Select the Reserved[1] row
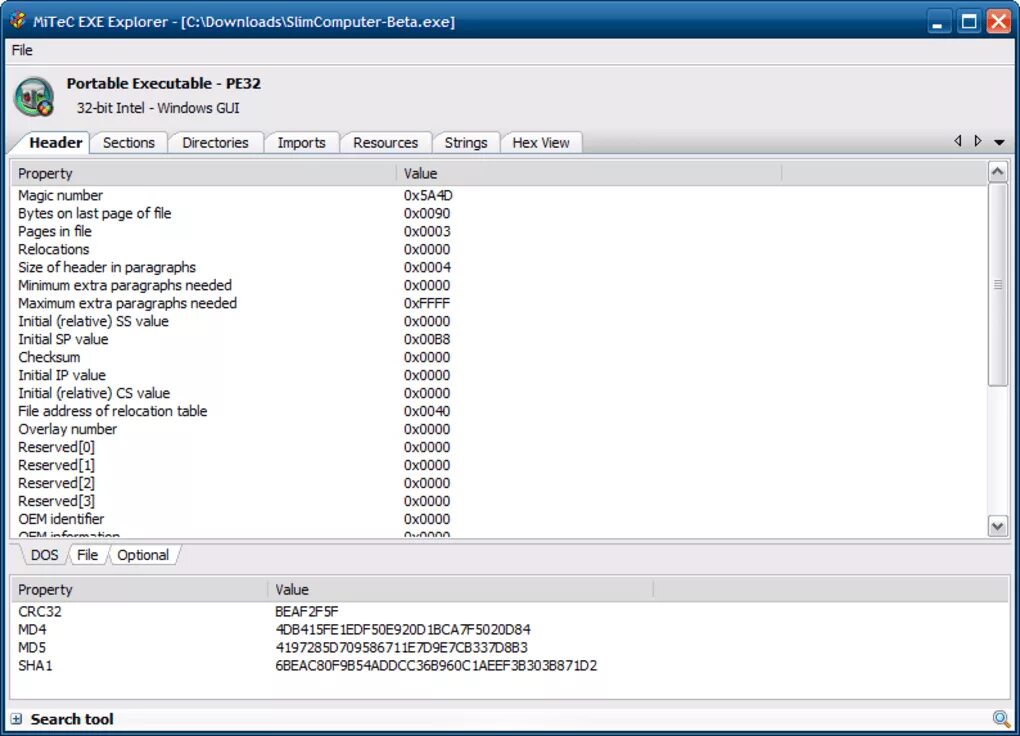The image size is (1020, 736). (x=499, y=465)
